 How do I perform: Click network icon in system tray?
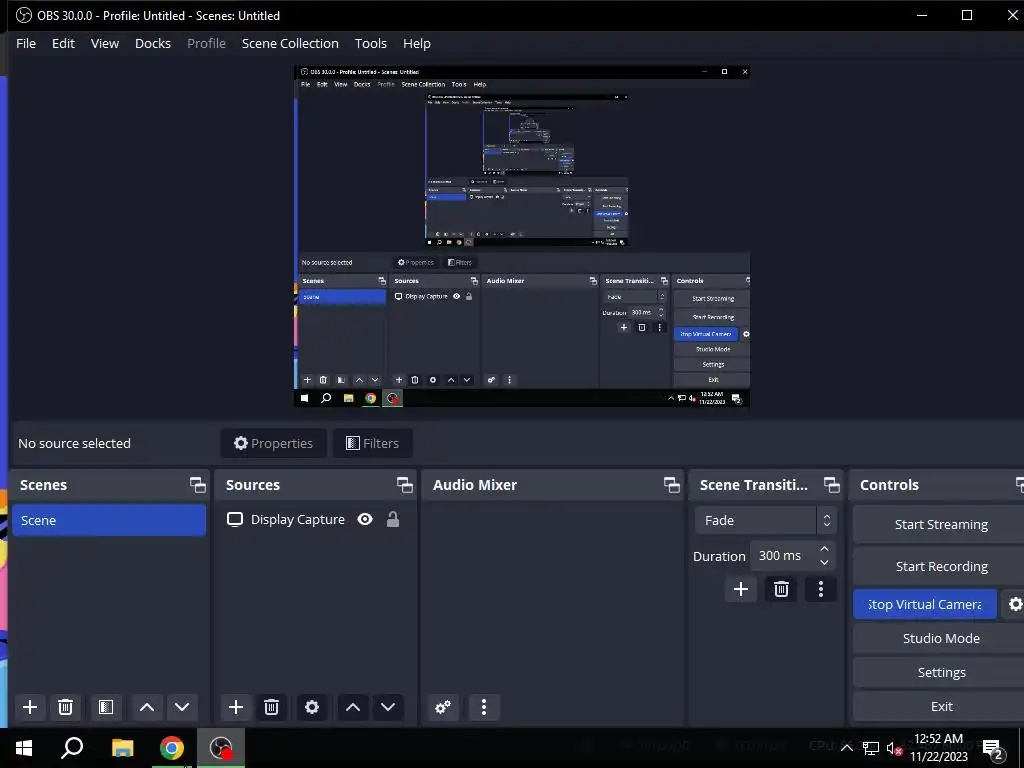(x=871, y=748)
